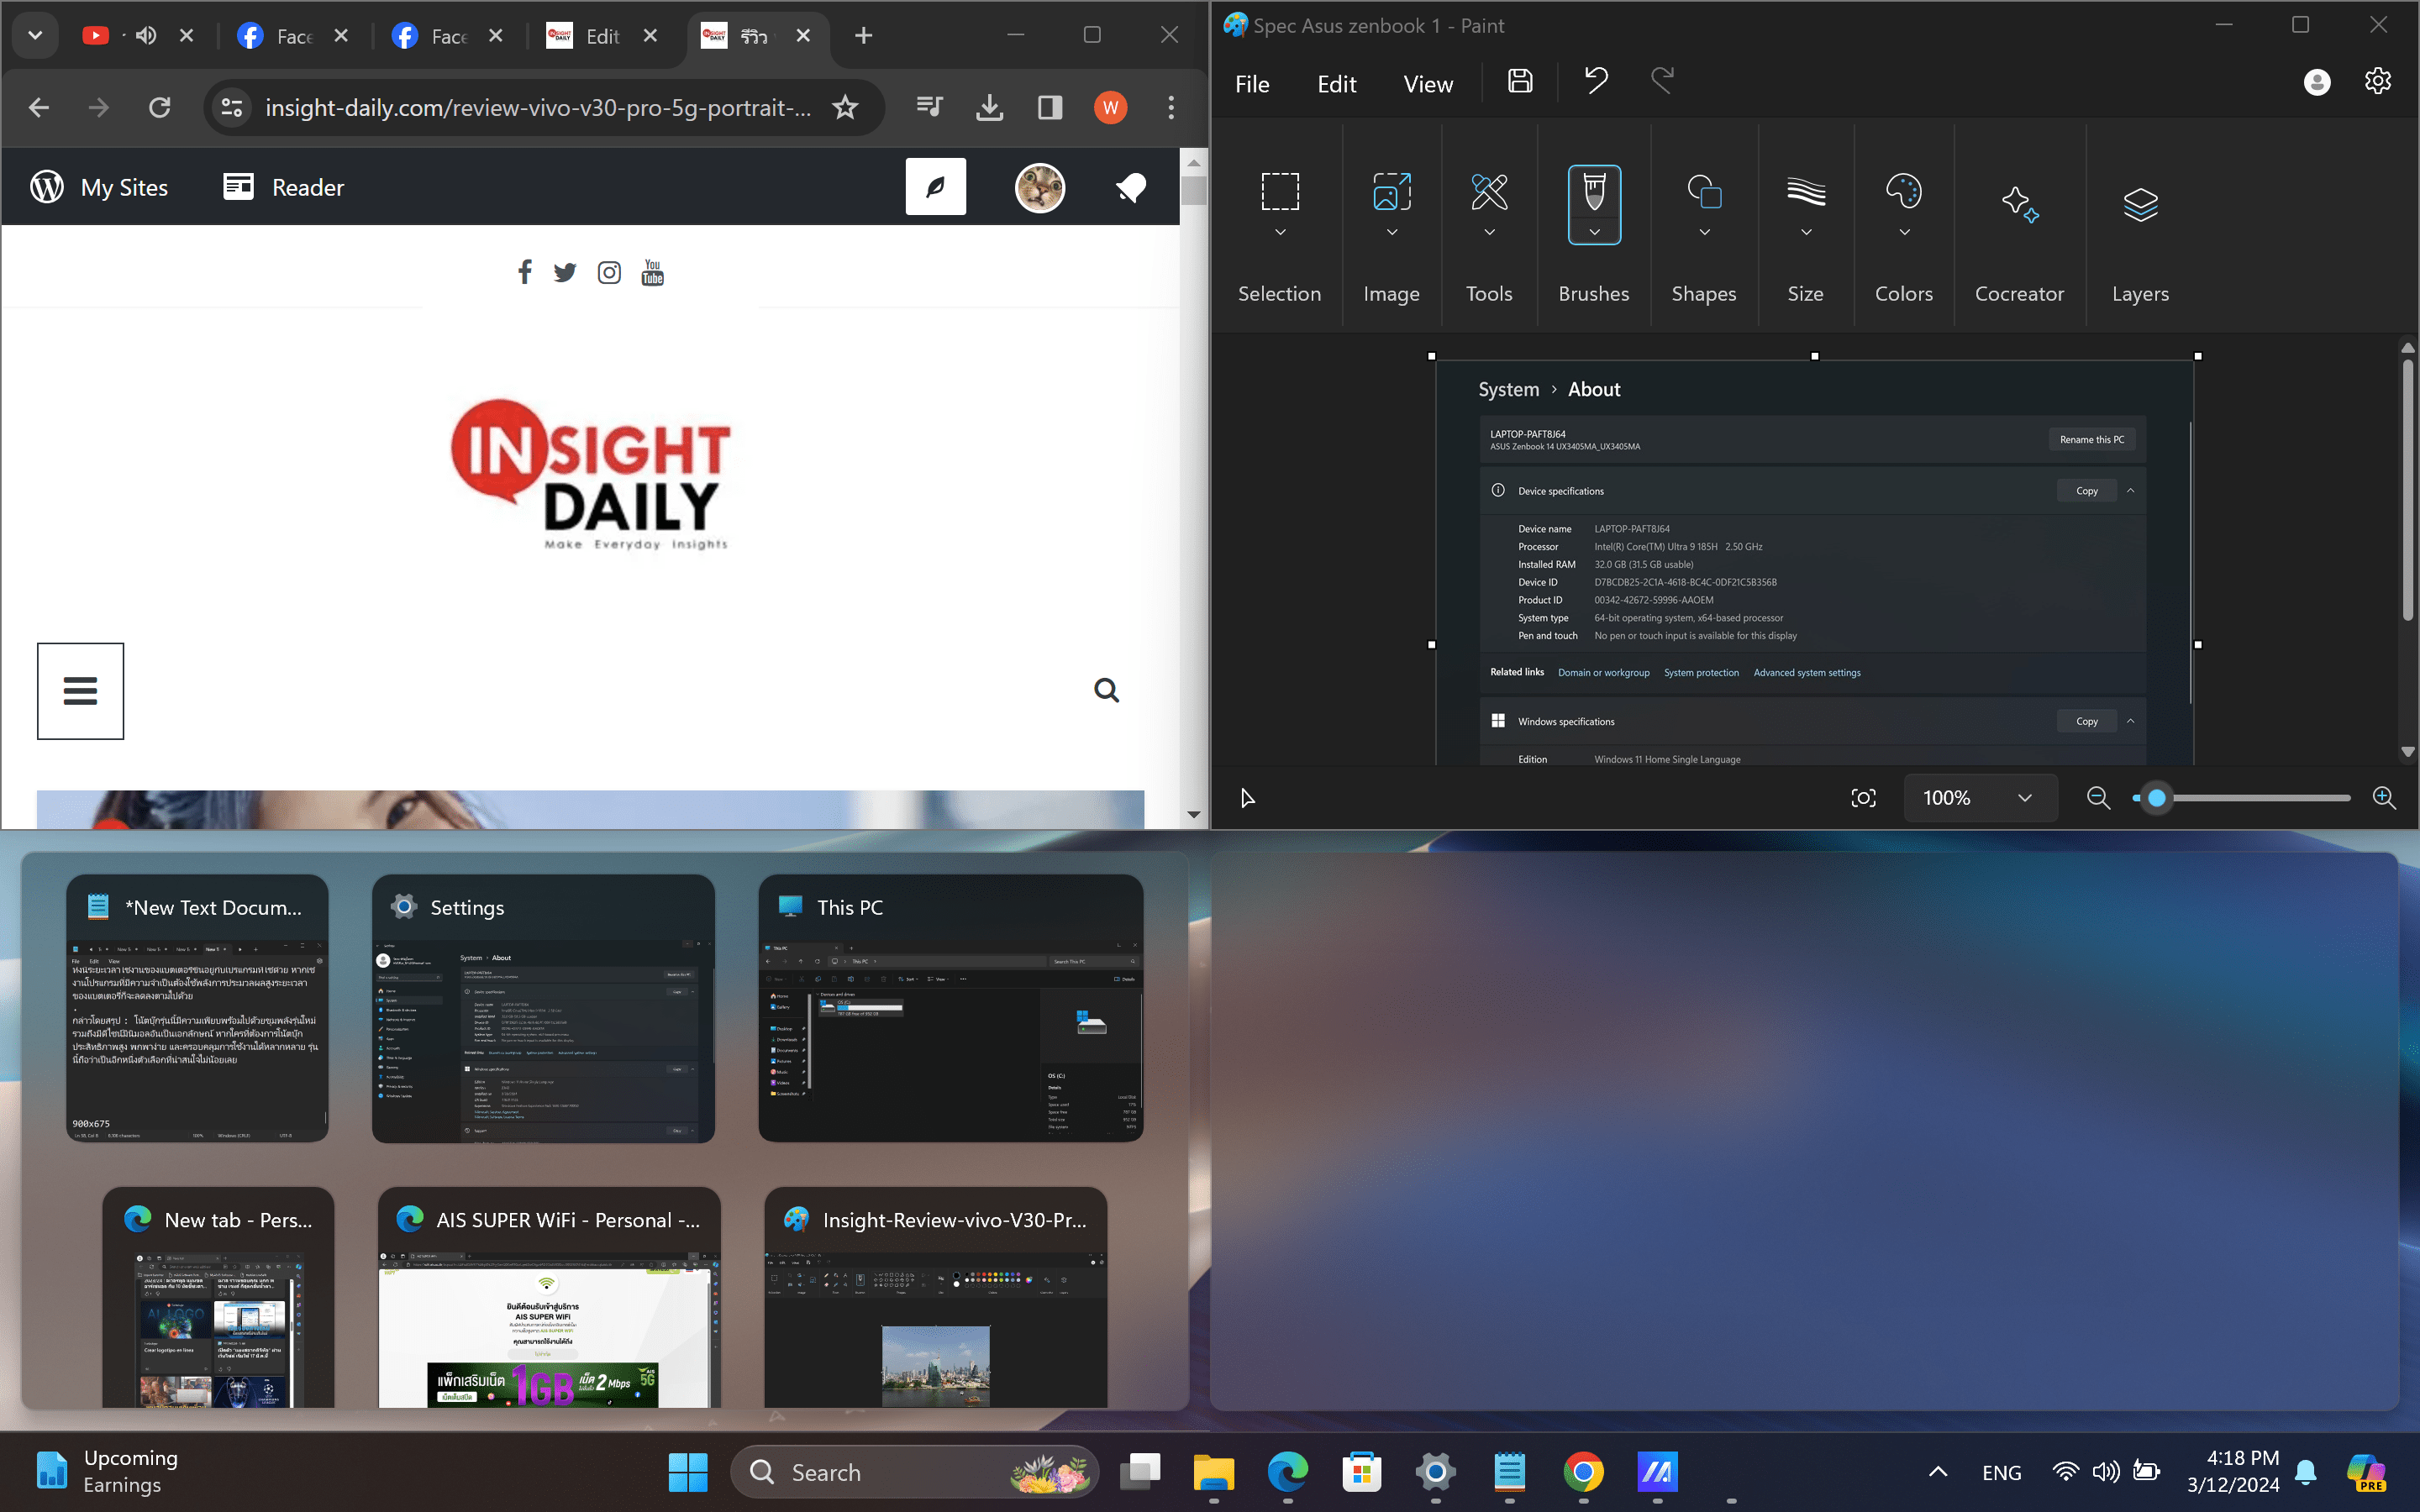2420x1512 pixels.
Task: Select the This PC window thumbnail
Action: click(x=950, y=1008)
